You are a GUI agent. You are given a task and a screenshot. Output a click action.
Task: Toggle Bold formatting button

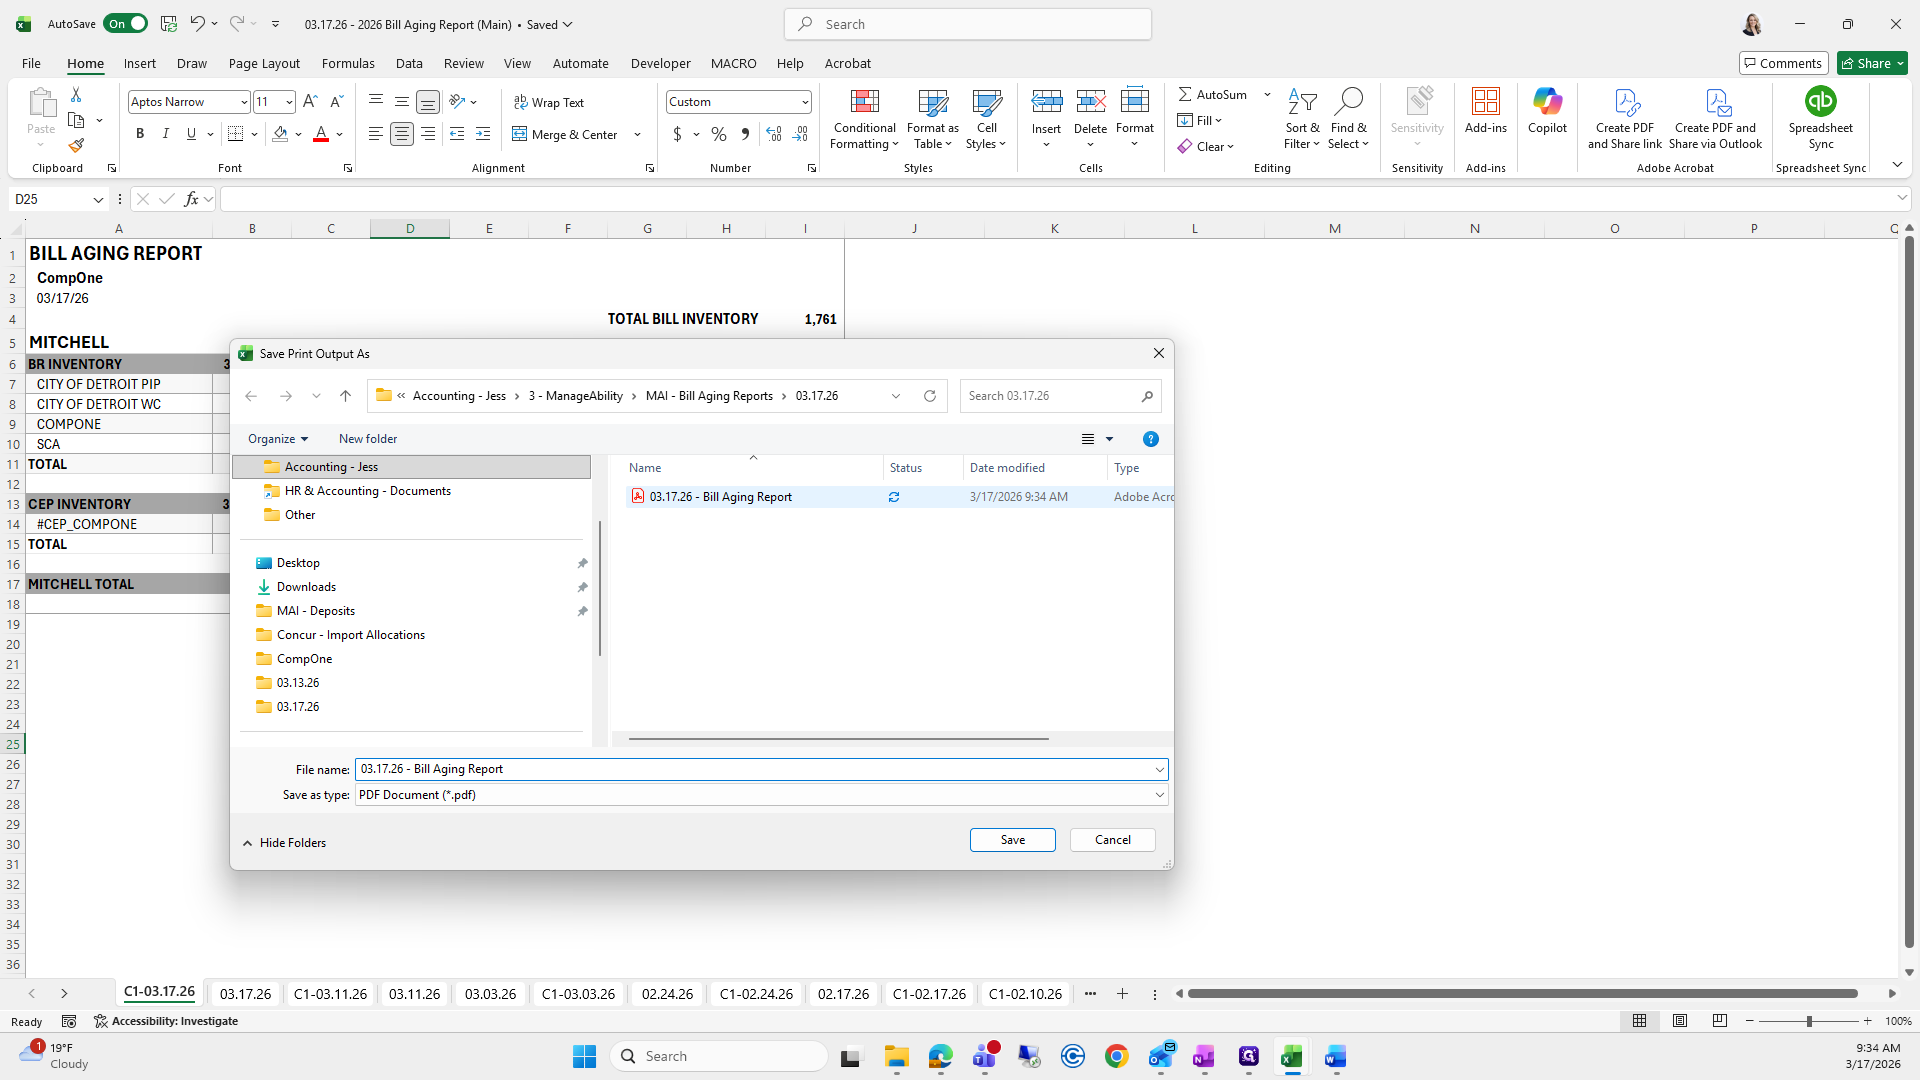point(140,134)
